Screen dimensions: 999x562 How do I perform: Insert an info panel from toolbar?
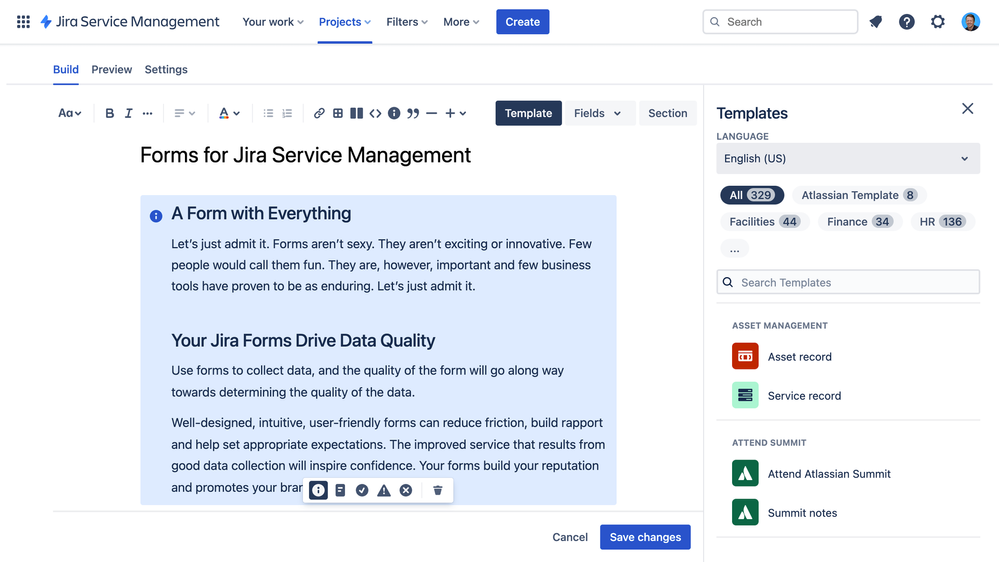tap(394, 113)
